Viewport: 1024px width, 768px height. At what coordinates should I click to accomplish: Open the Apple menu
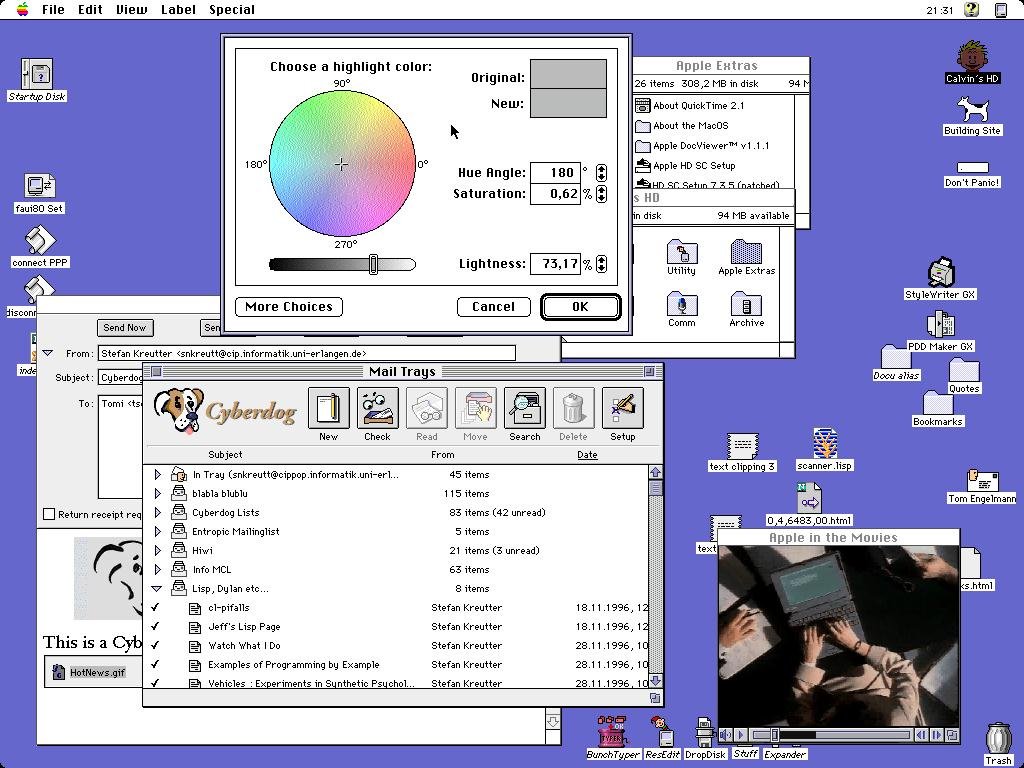pos(23,9)
